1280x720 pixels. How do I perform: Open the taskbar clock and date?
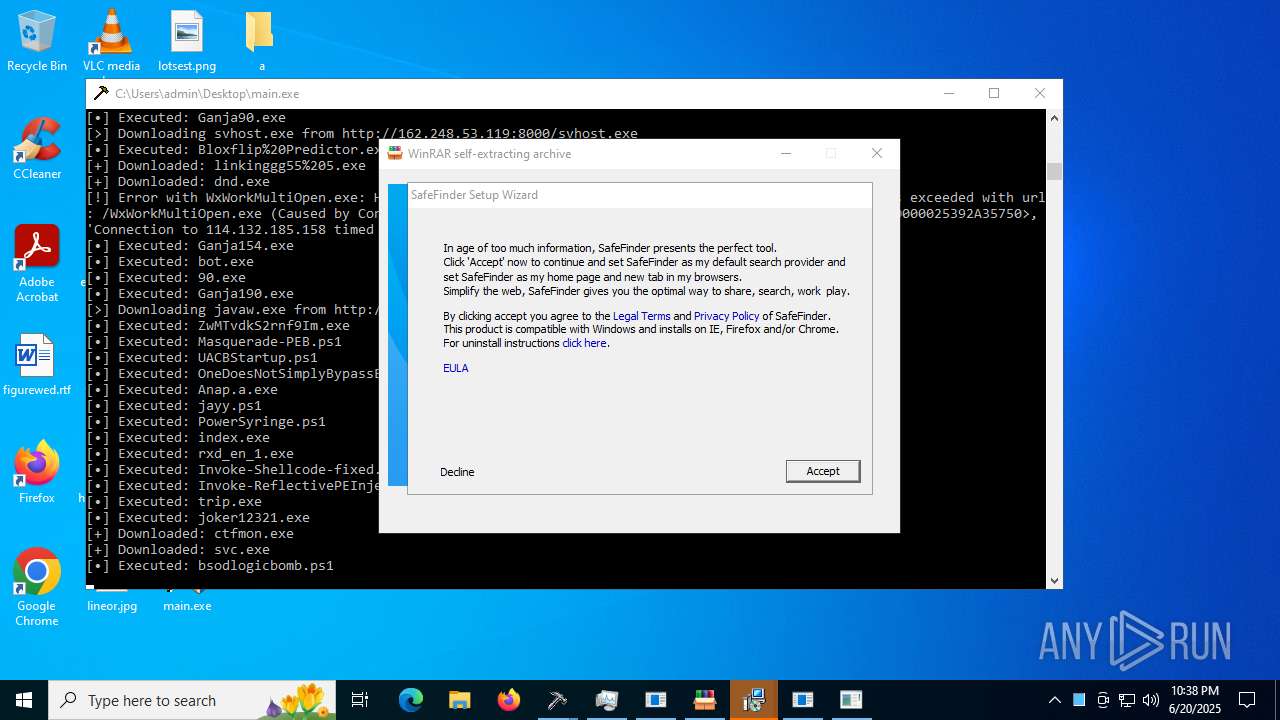coord(1195,700)
